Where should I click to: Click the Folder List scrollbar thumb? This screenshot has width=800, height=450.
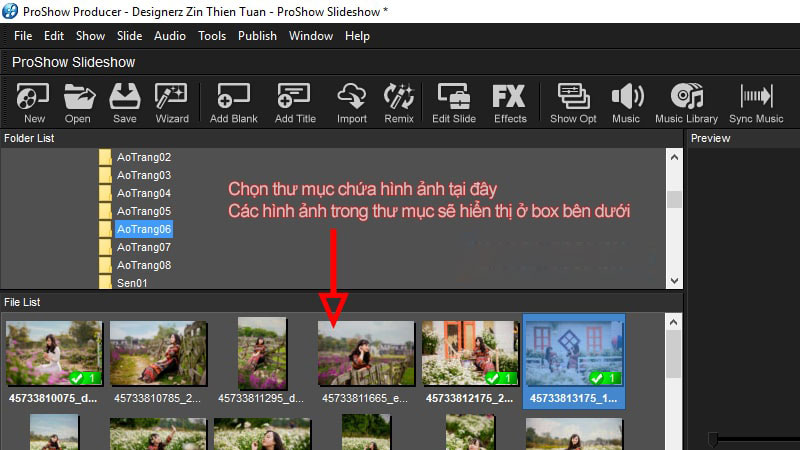674,199
